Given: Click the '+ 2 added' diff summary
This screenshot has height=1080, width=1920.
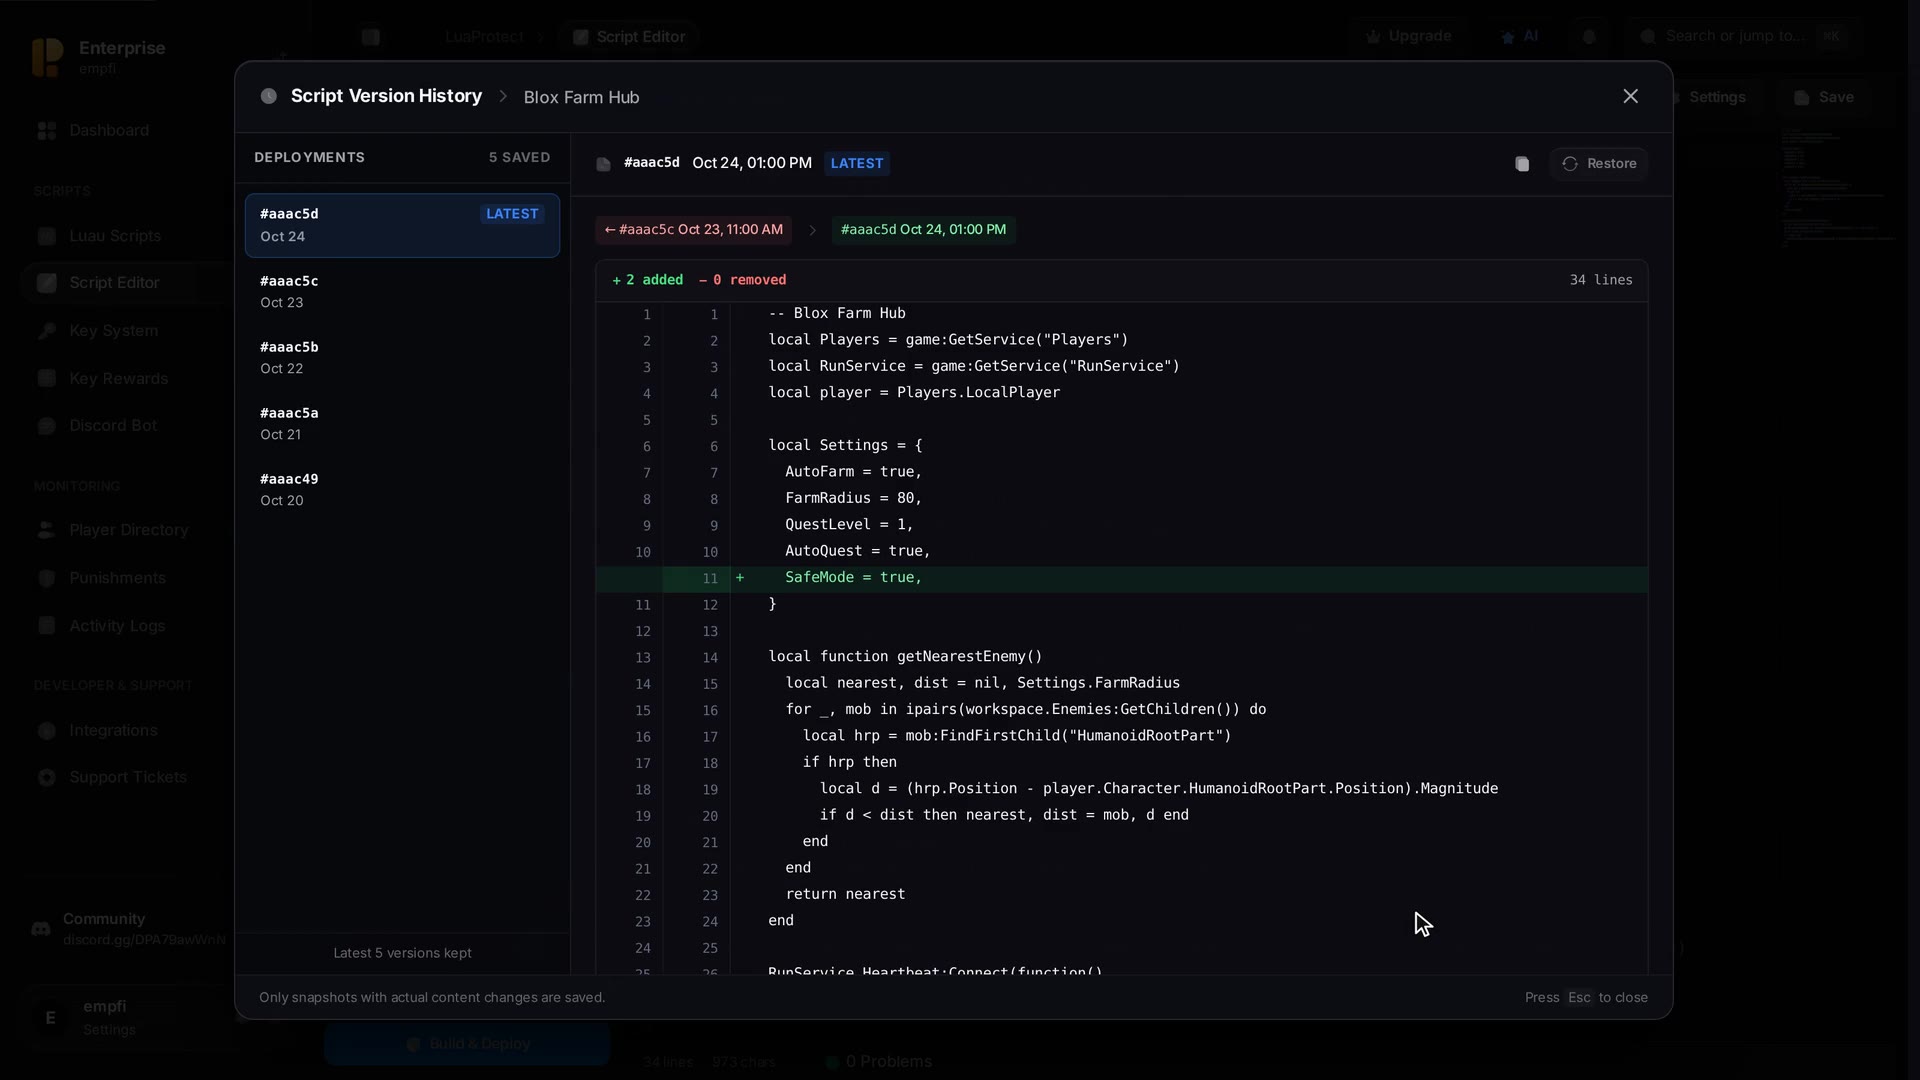Looking at the screenshot, I should (x=648, y=280).
